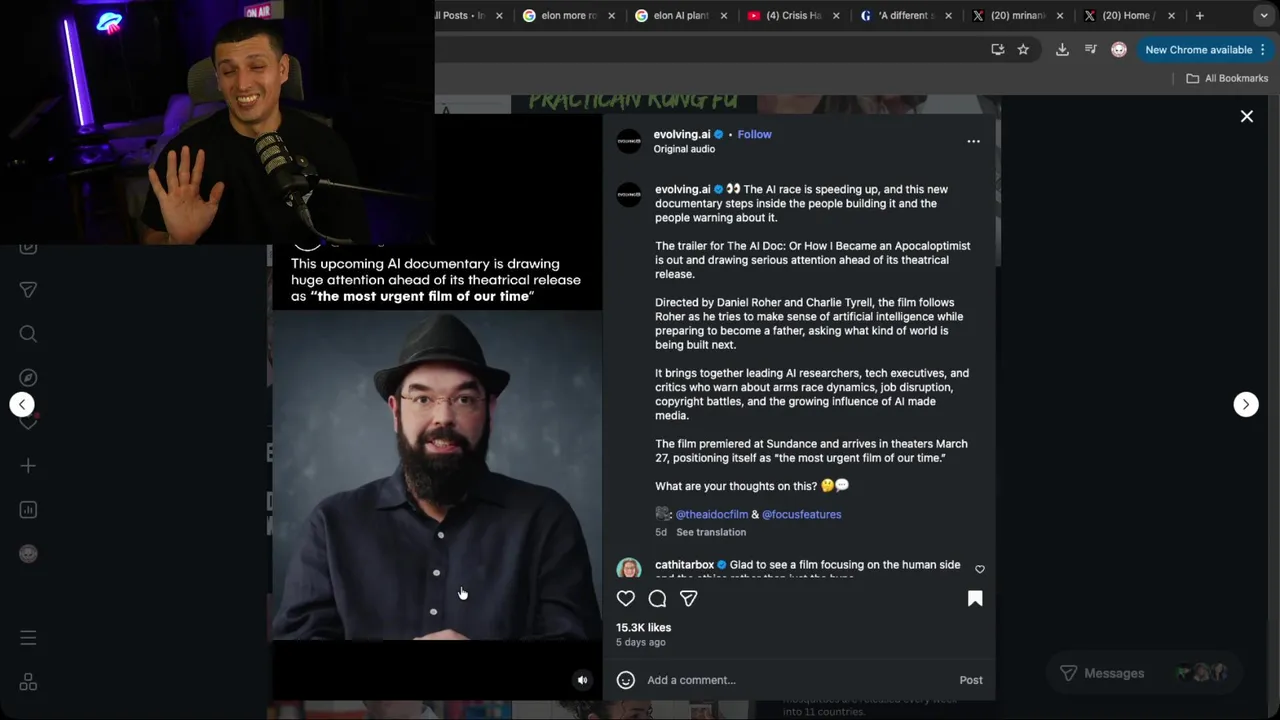The width and height of the screenshot is (1280, 720).
Task: Open Instagram sidebar Dashboard chart icon
Action: 28,510
